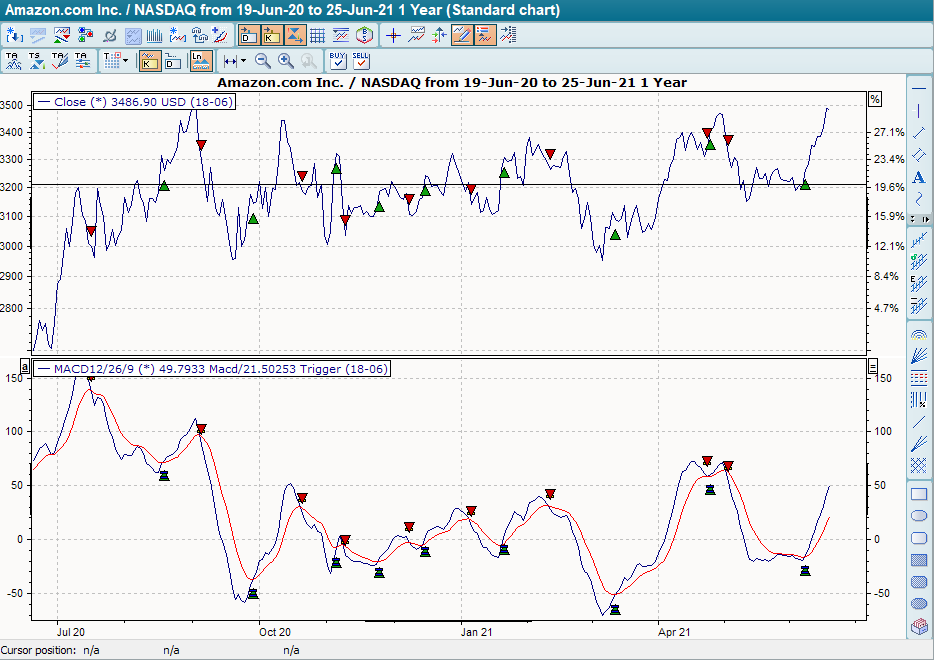Screen dimensions: 934x660
Task: Select the zoom-out magnifier tool
Action: point(261,61)
